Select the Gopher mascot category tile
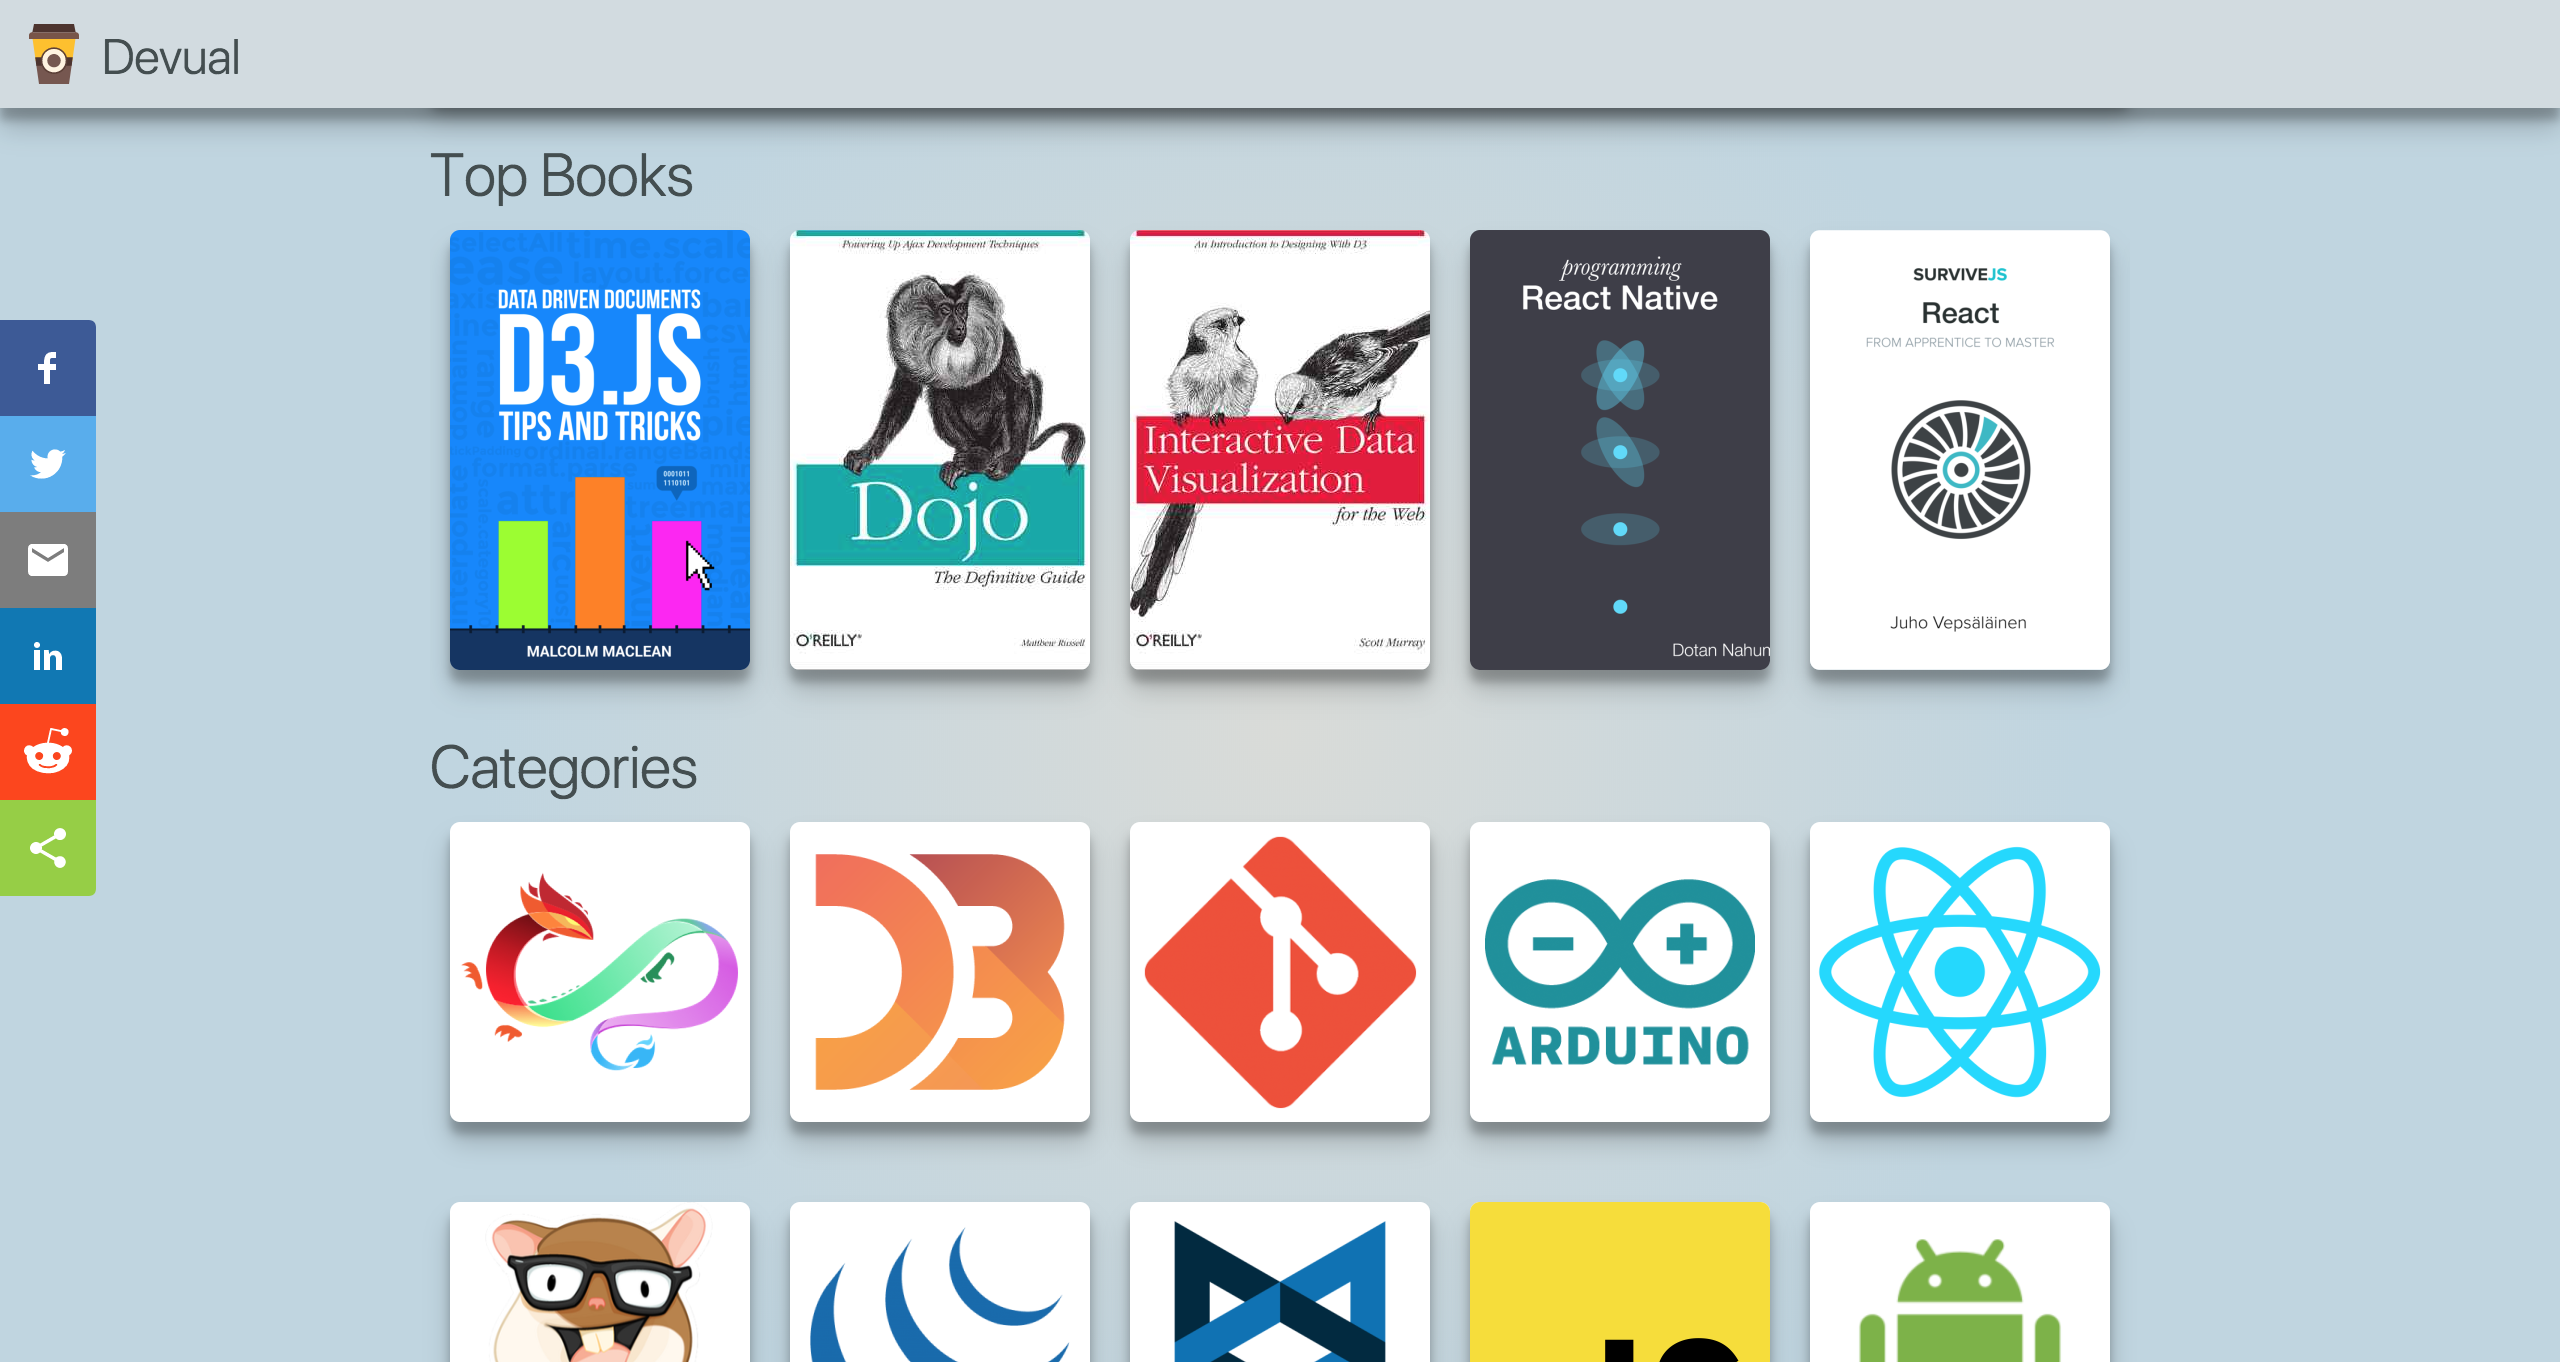The width and height of the screenshot is (2560, 1362). pos(599,1290)
